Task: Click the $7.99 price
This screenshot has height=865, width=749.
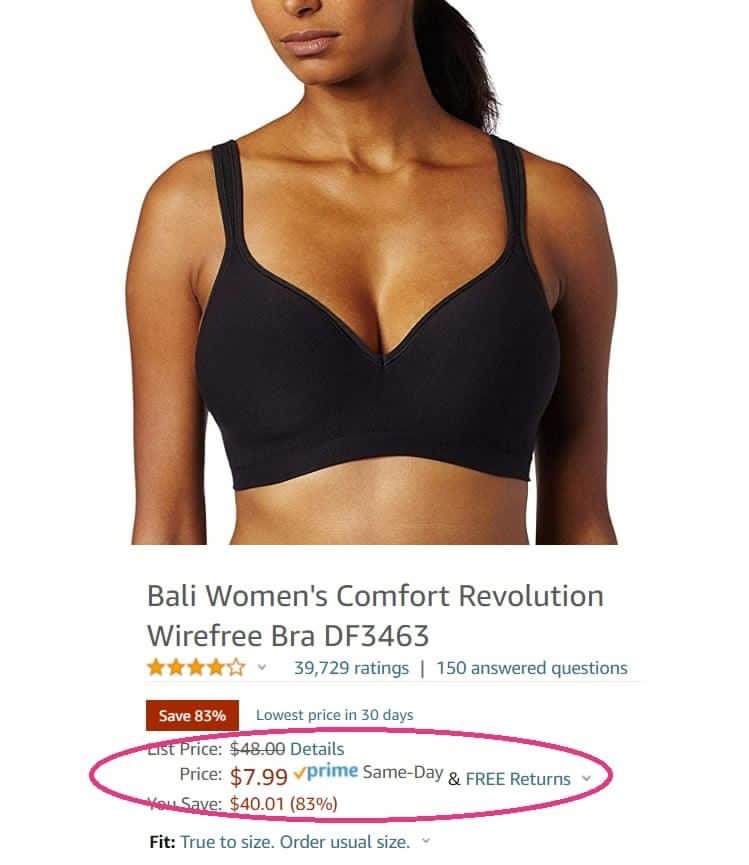Action: point(259,777)
